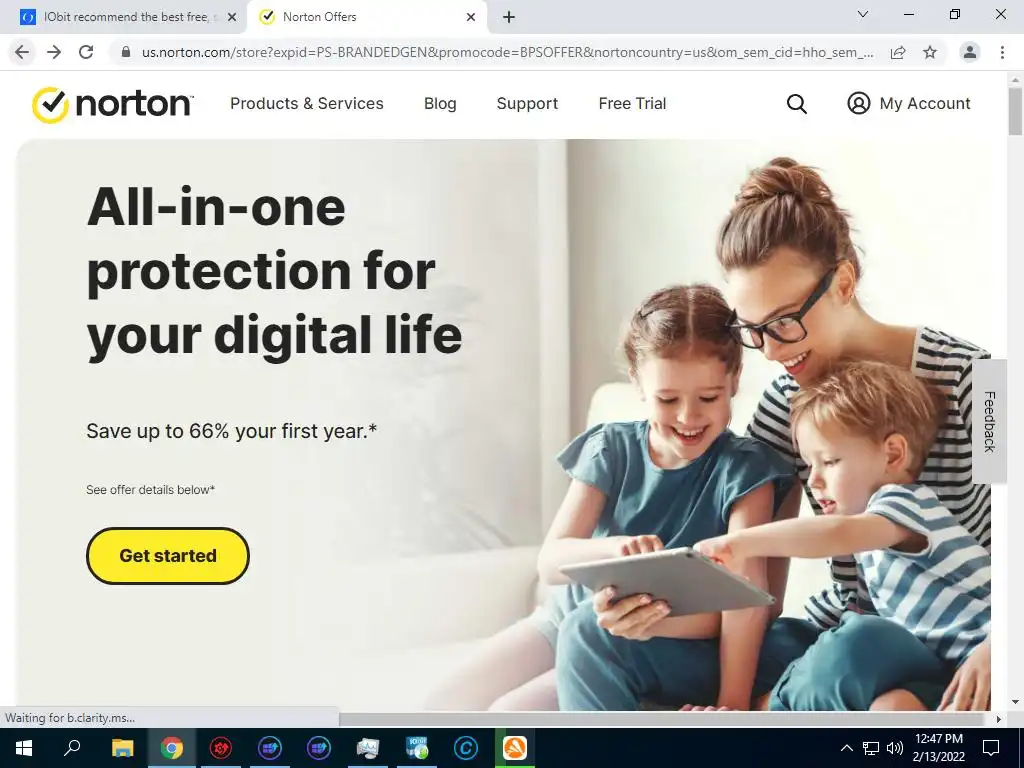Open the Chrome profile avatar icon
The height and width of the screenshot is (768, 1024).
(x=970, y=52)
